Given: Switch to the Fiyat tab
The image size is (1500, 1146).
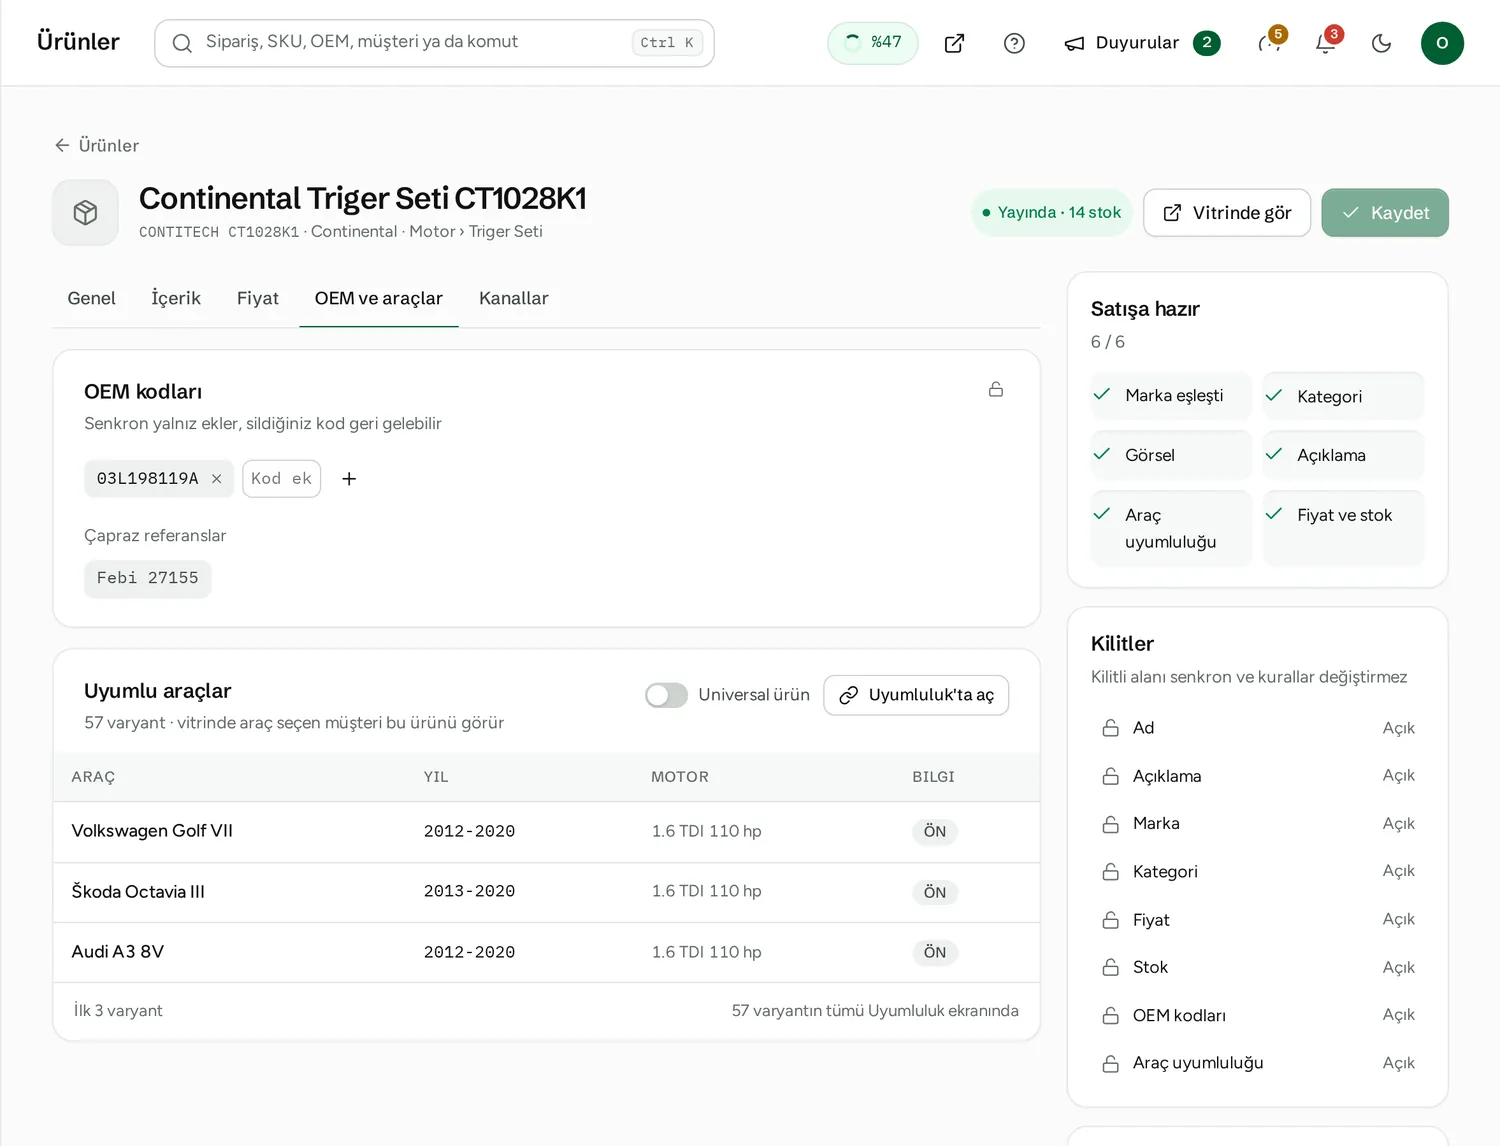Looking at the screenshot, I should point(257,298).
